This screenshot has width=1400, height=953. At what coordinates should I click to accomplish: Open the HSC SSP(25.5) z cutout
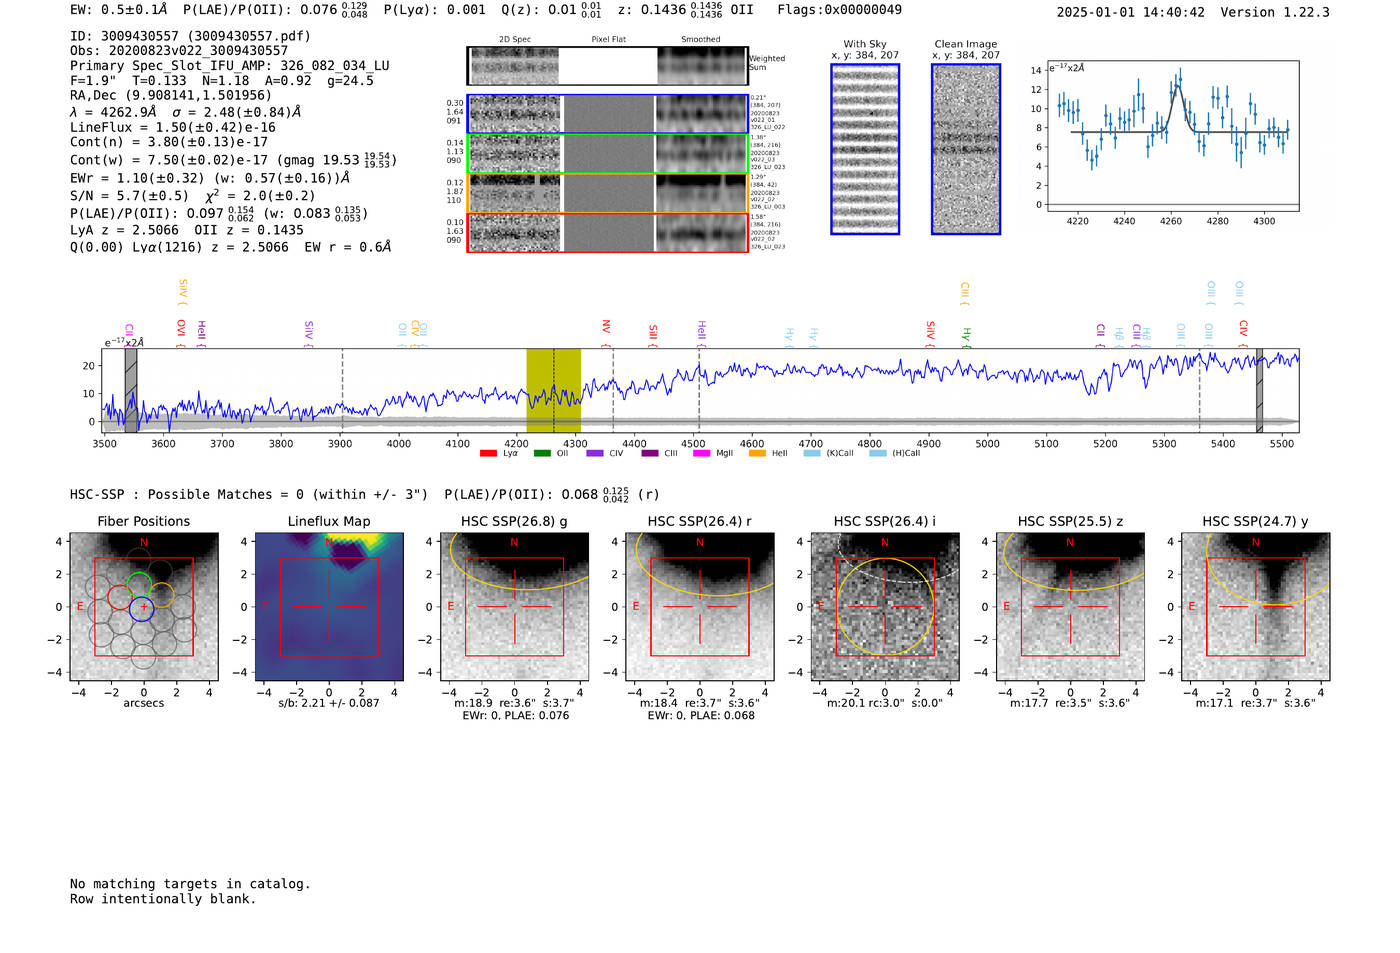pos(1070,607)
